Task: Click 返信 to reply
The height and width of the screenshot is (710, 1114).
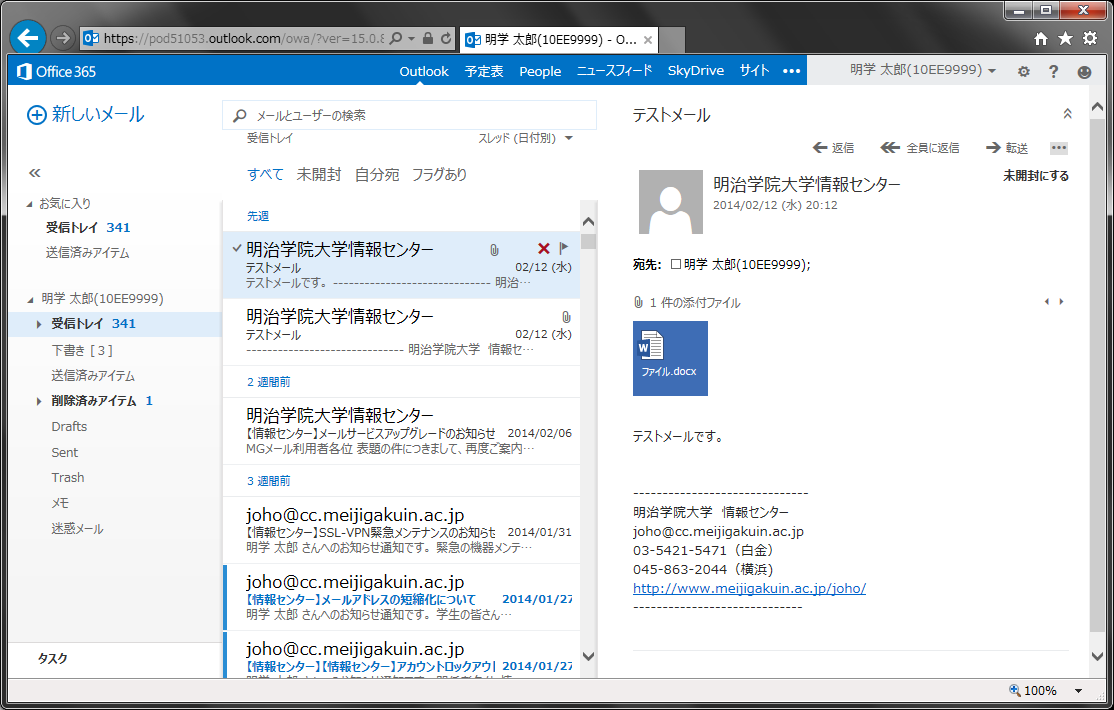Action: pyautogui.click(x=833, y=148)
